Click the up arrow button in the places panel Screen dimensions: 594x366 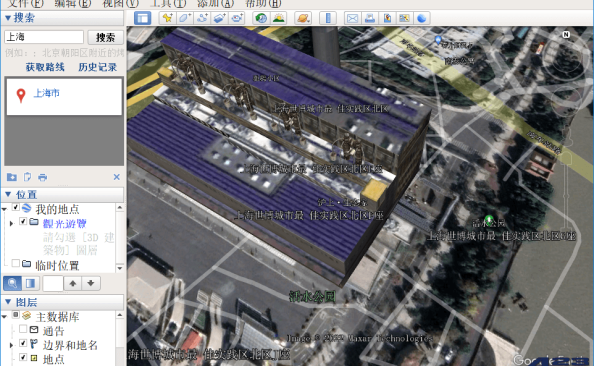pyautogui.click(x=73, y=283)
